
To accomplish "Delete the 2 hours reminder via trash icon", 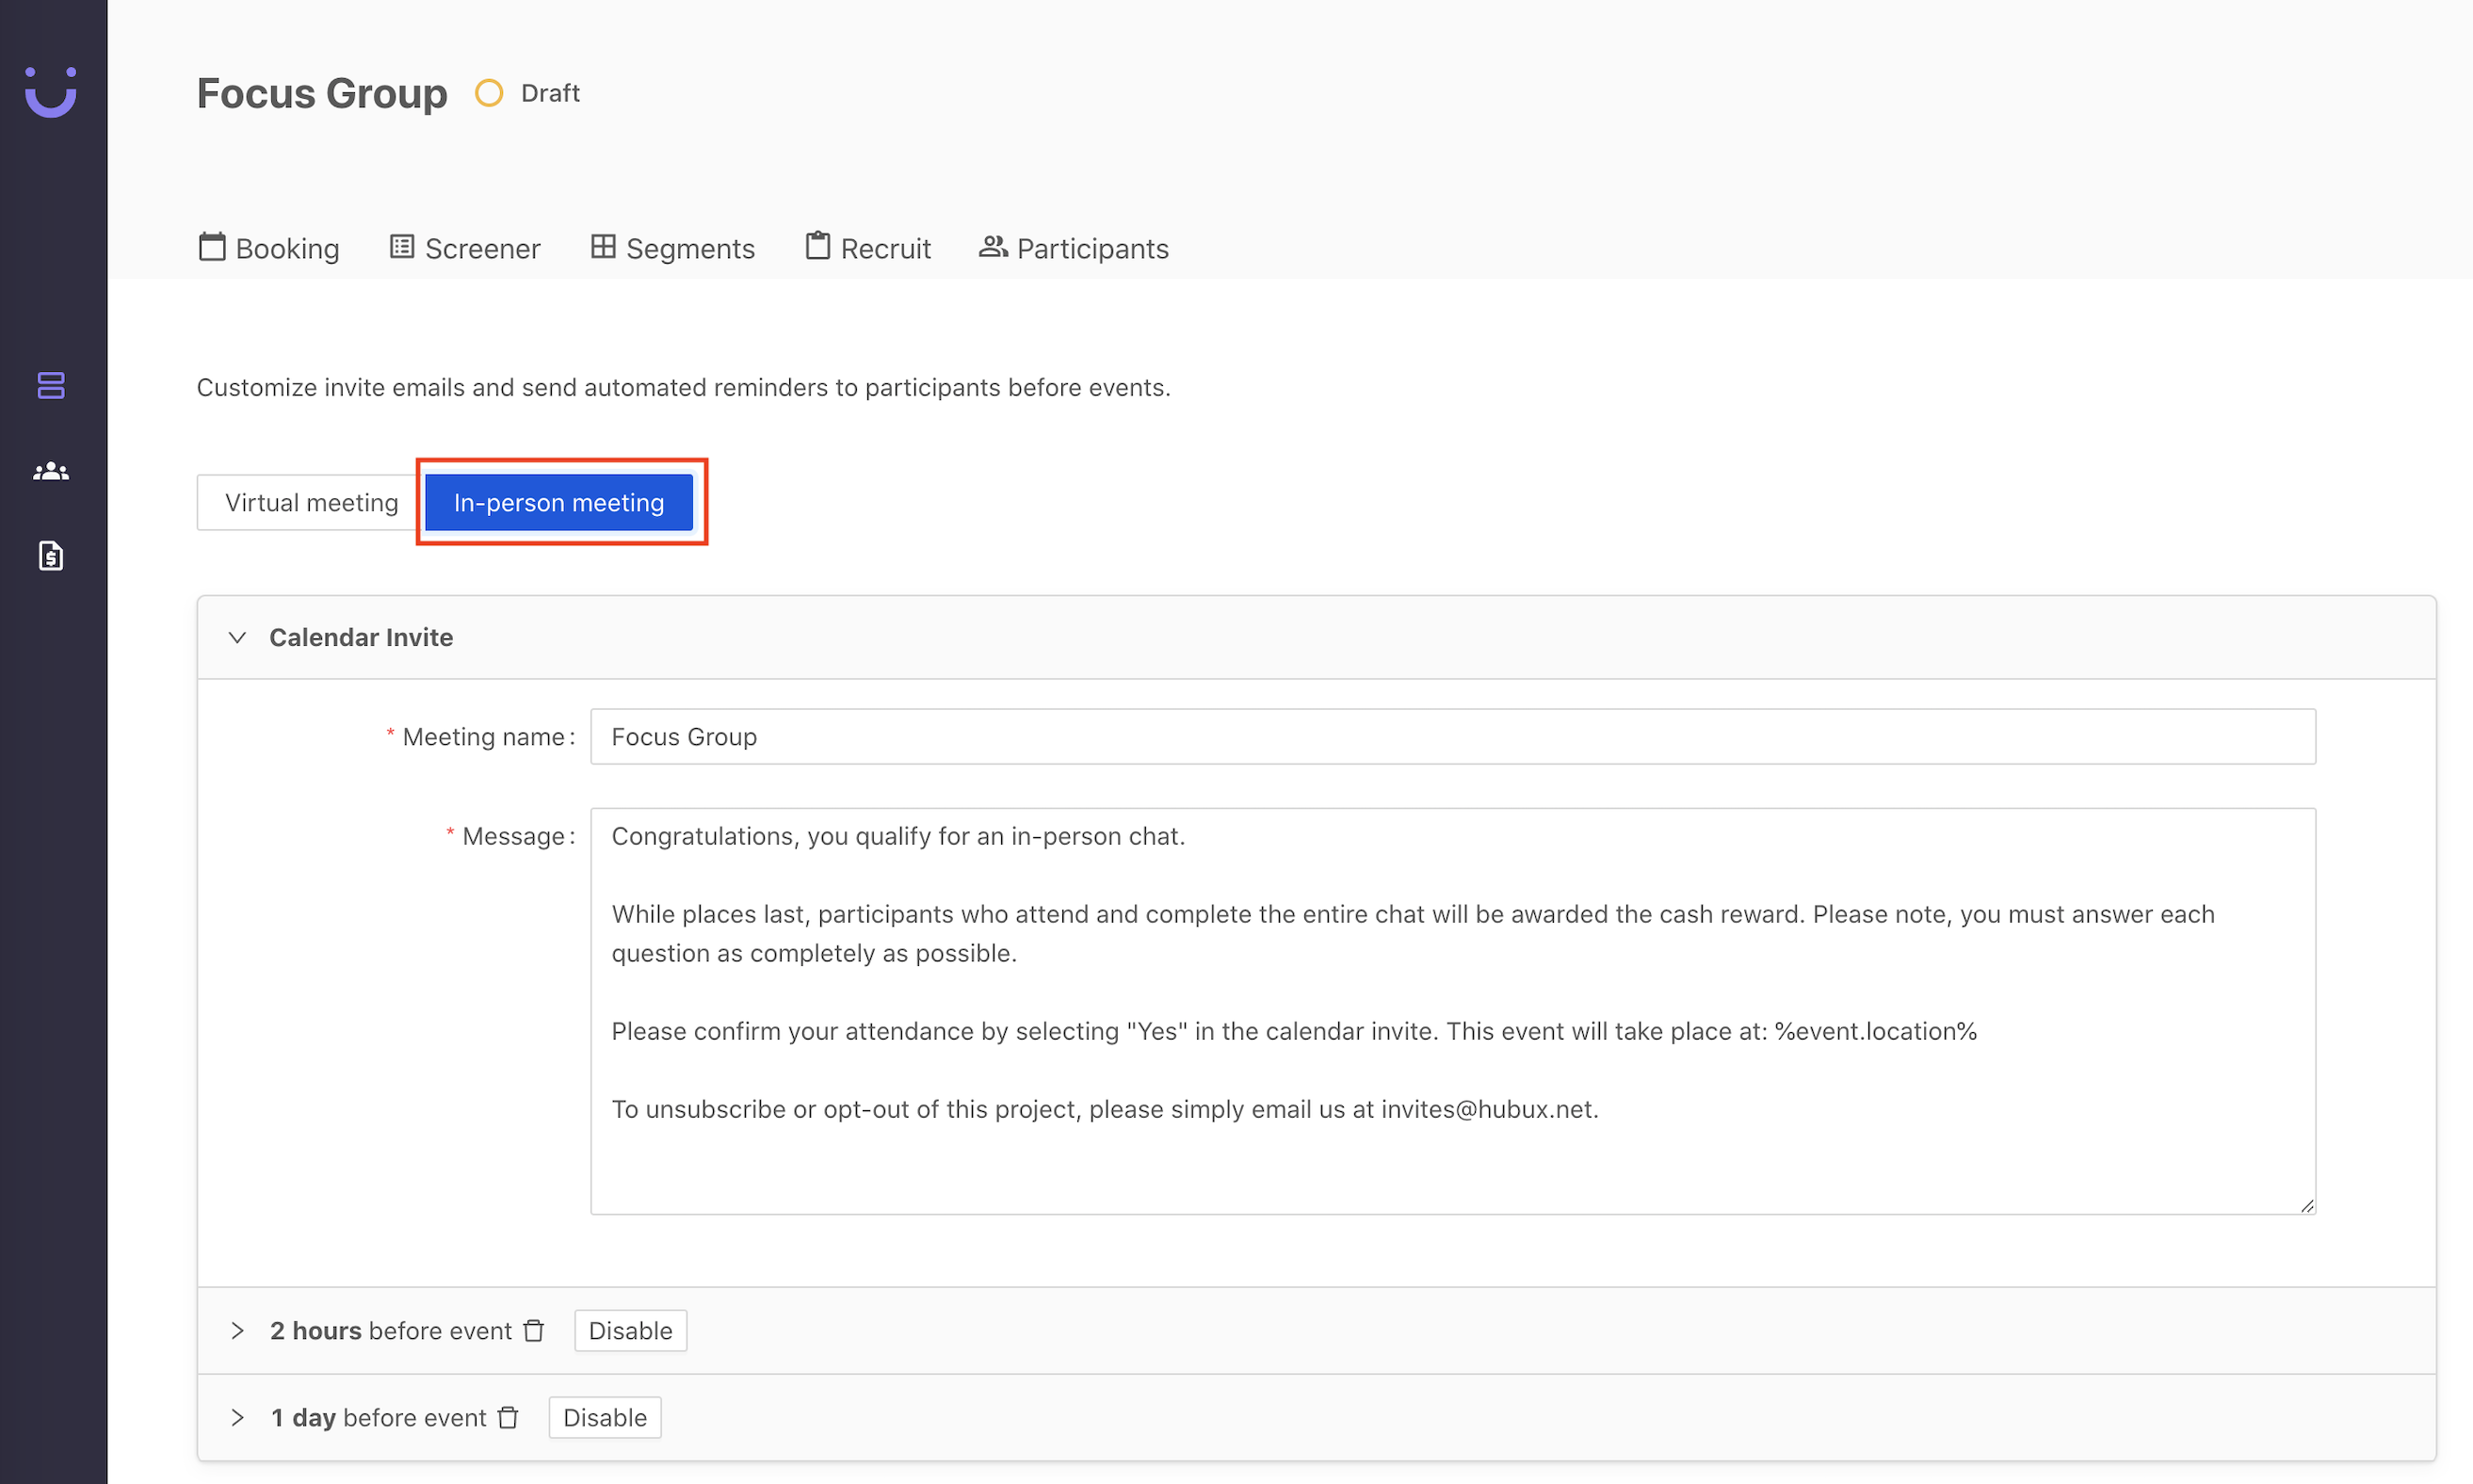I will point(534,1330).
